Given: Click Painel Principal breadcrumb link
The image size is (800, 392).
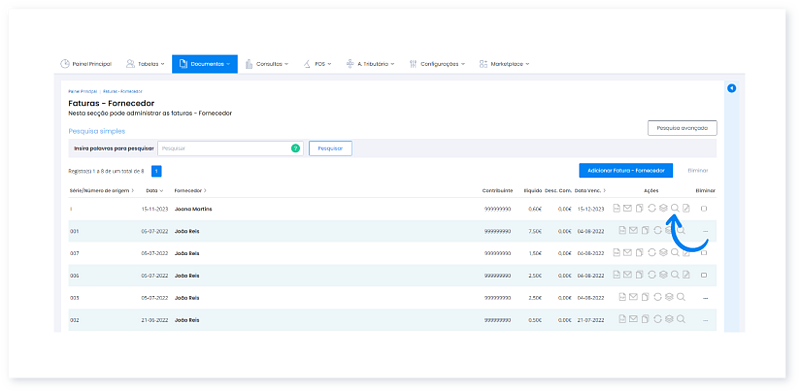Looking at the screenshot, I should 83,91.
